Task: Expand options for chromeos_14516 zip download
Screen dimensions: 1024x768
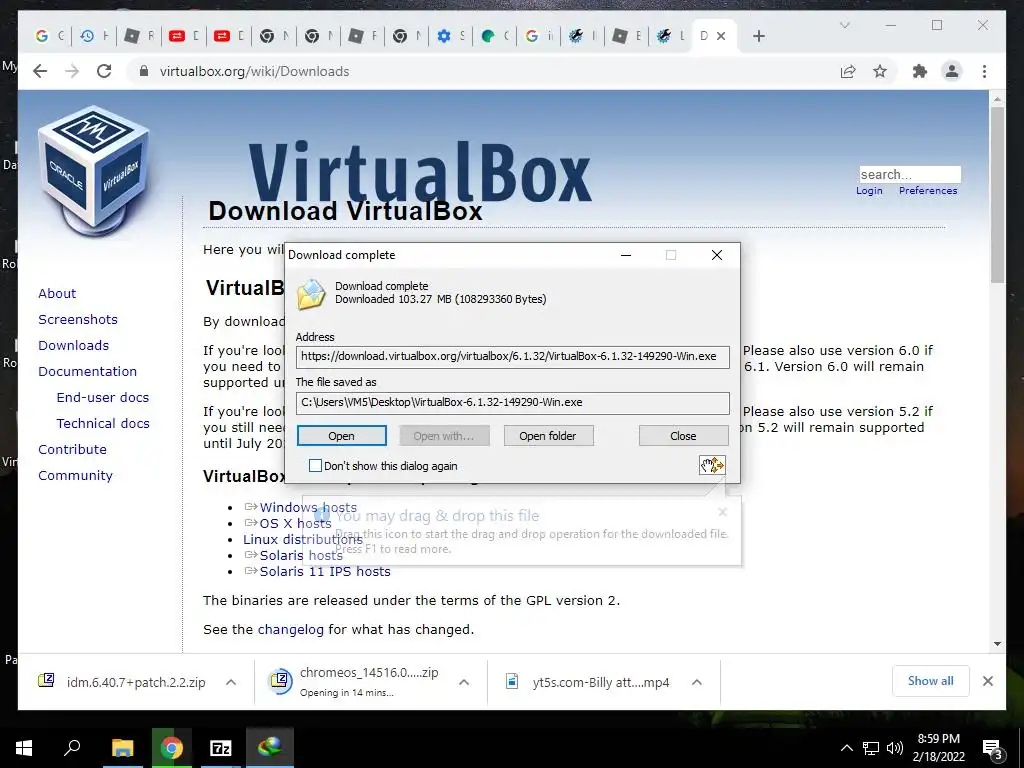Action: pos(464,682)
